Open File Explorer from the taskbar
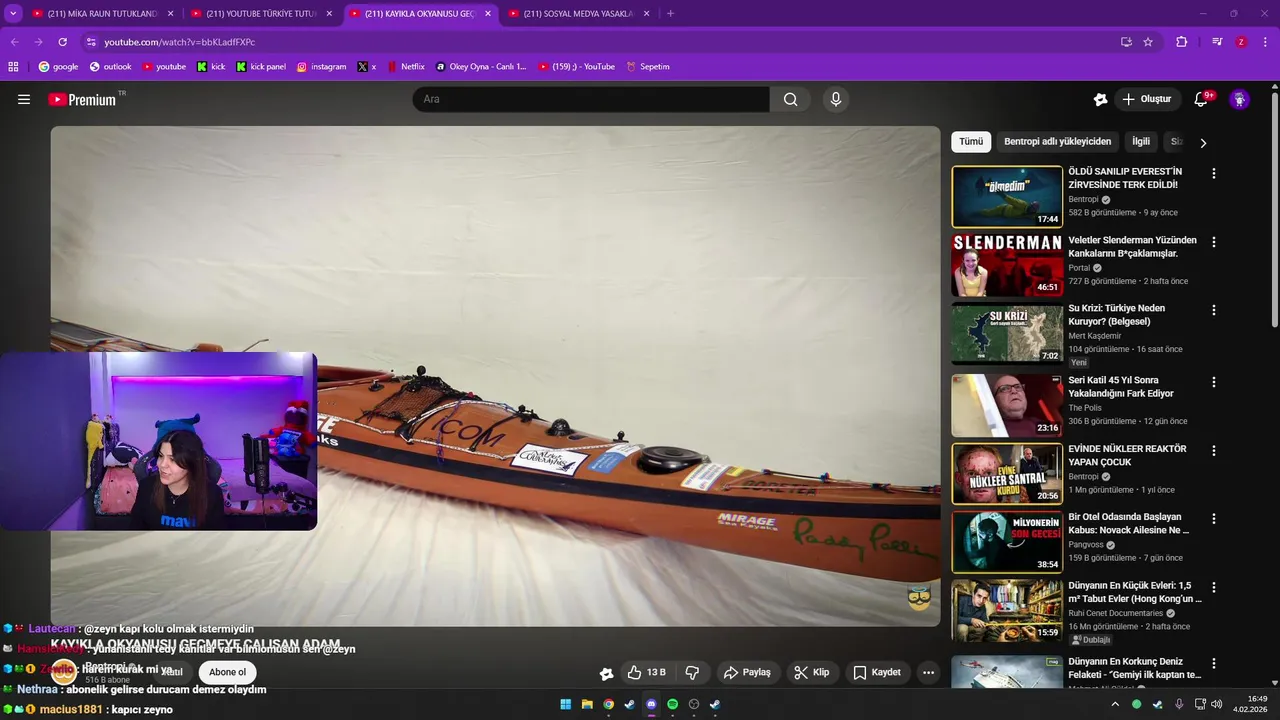 click(587, 704)
